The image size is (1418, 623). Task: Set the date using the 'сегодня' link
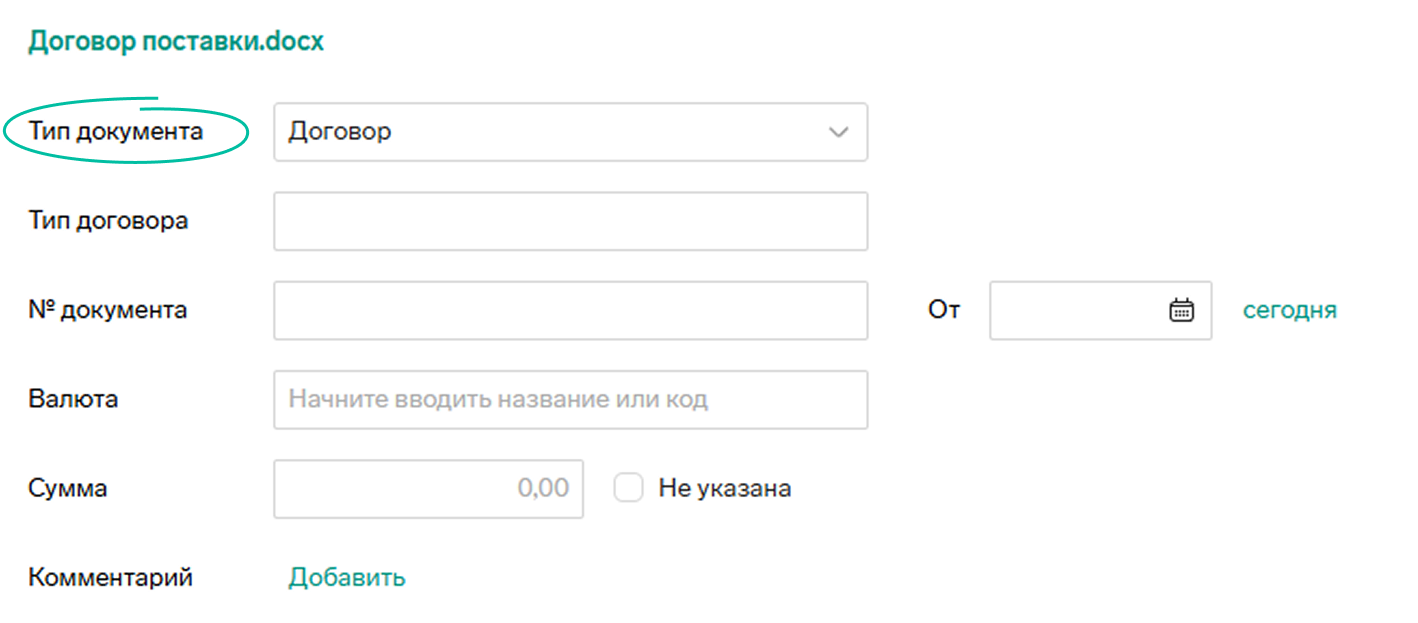[1289, 310]
